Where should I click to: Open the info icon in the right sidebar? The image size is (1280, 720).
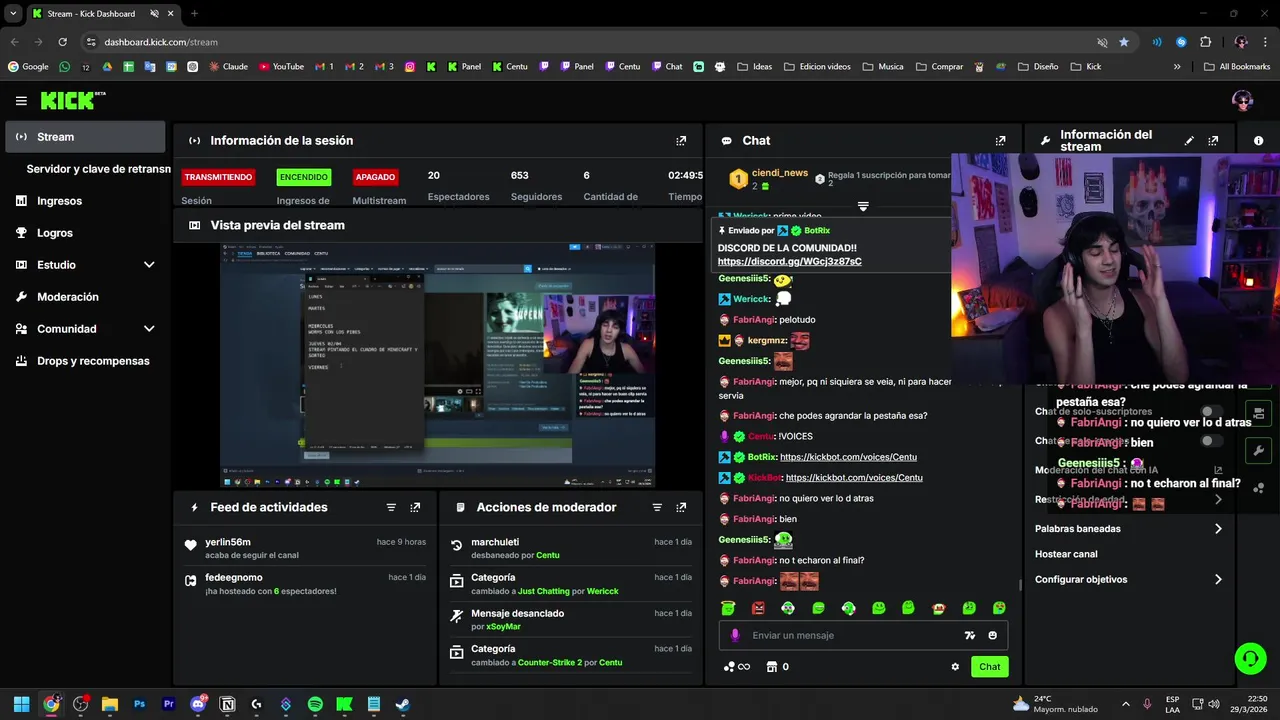tap(1258, 141)
